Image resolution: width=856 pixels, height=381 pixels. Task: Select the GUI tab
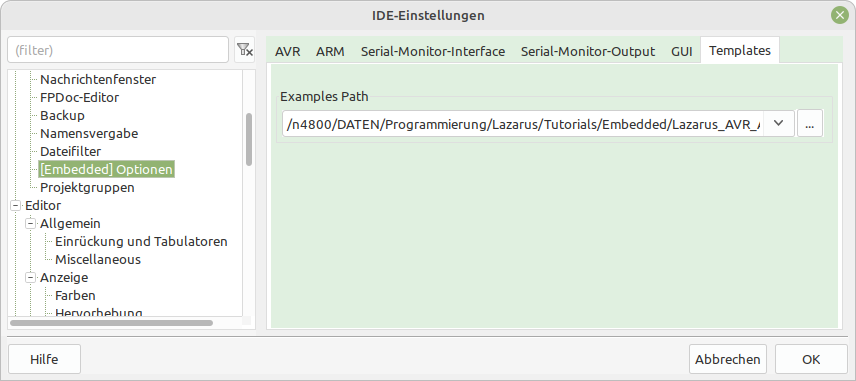(x=682, y=52)
